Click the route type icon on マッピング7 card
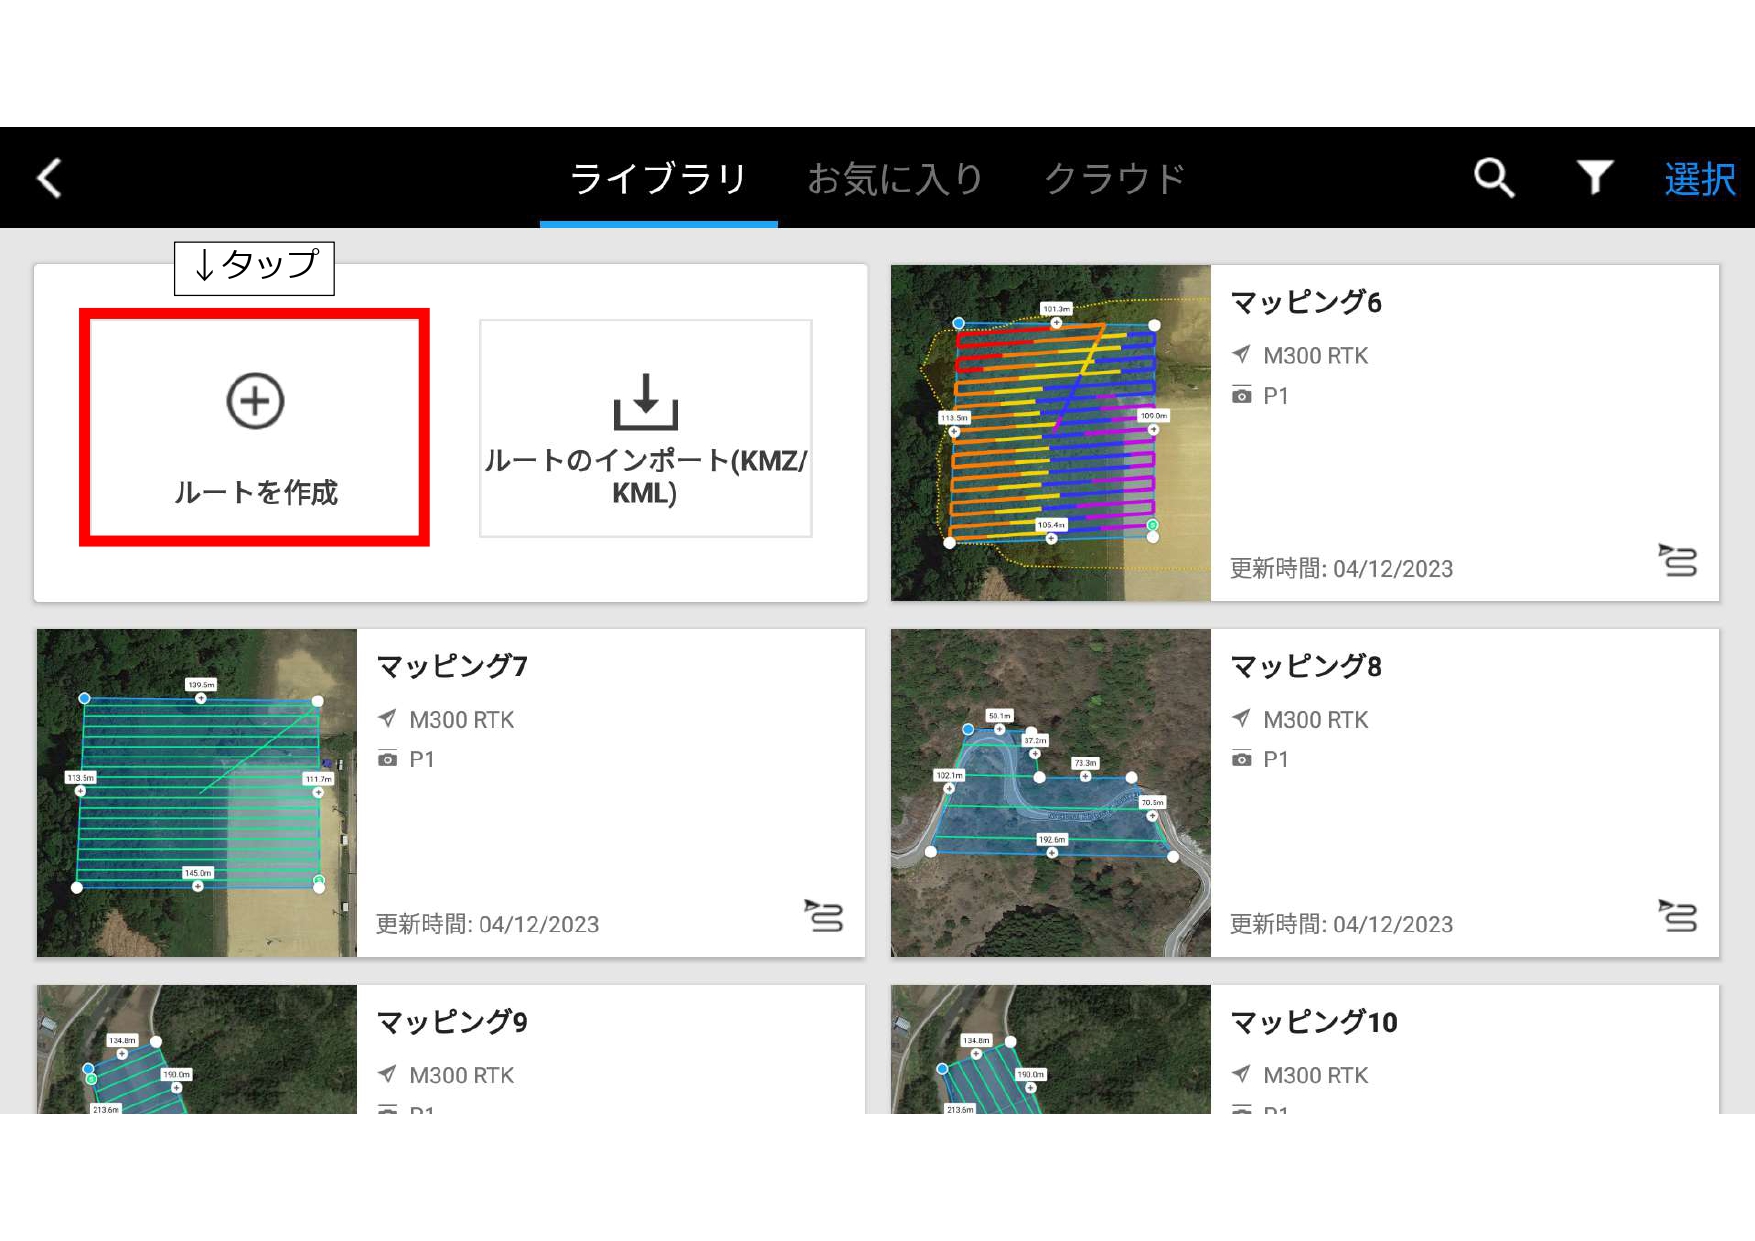This screenshot has width=1755, height=1241. 823,917
